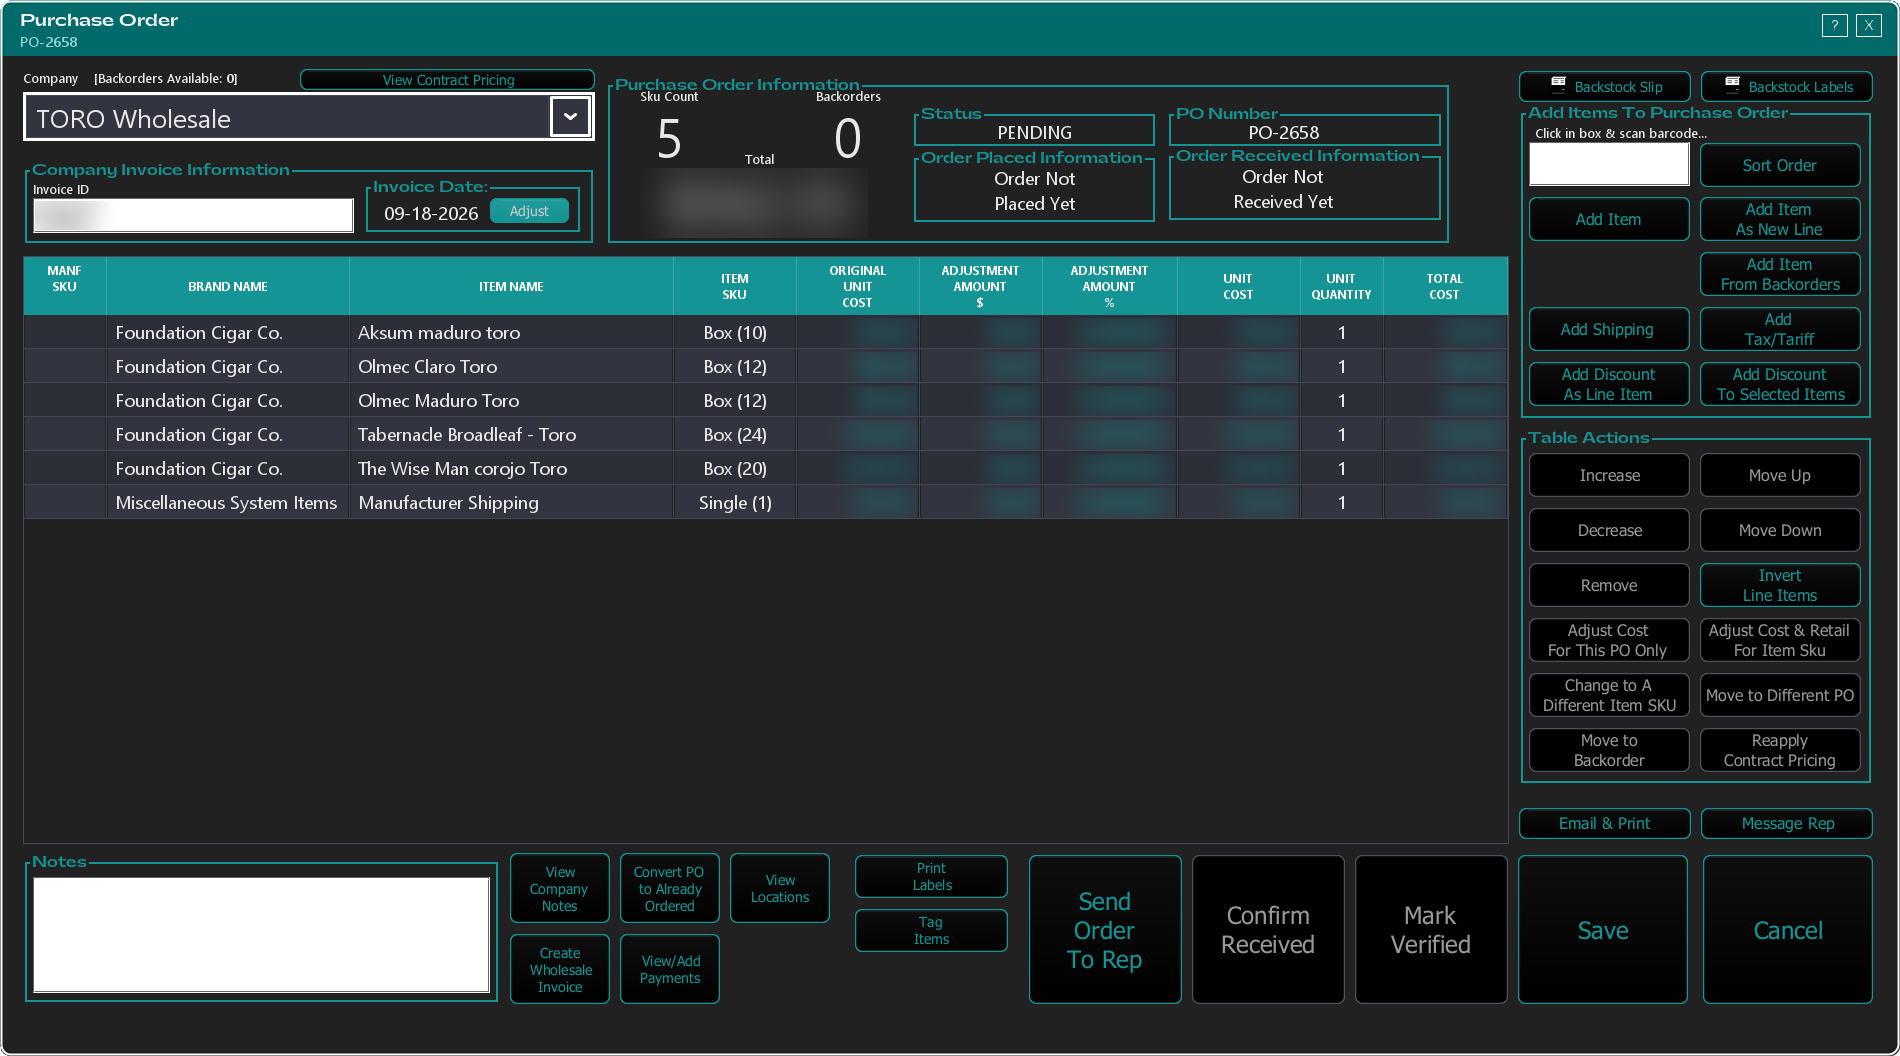Click Add Item button
1900x1056 pixels.
point(1609,219)
